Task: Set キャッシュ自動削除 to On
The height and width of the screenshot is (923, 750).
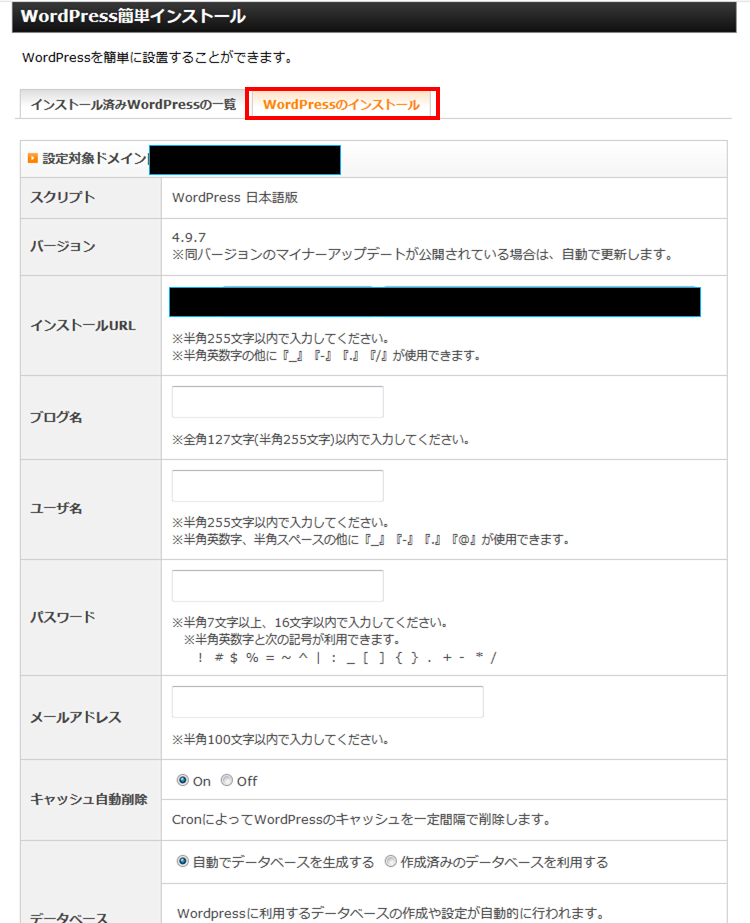Action: point(182,781)
